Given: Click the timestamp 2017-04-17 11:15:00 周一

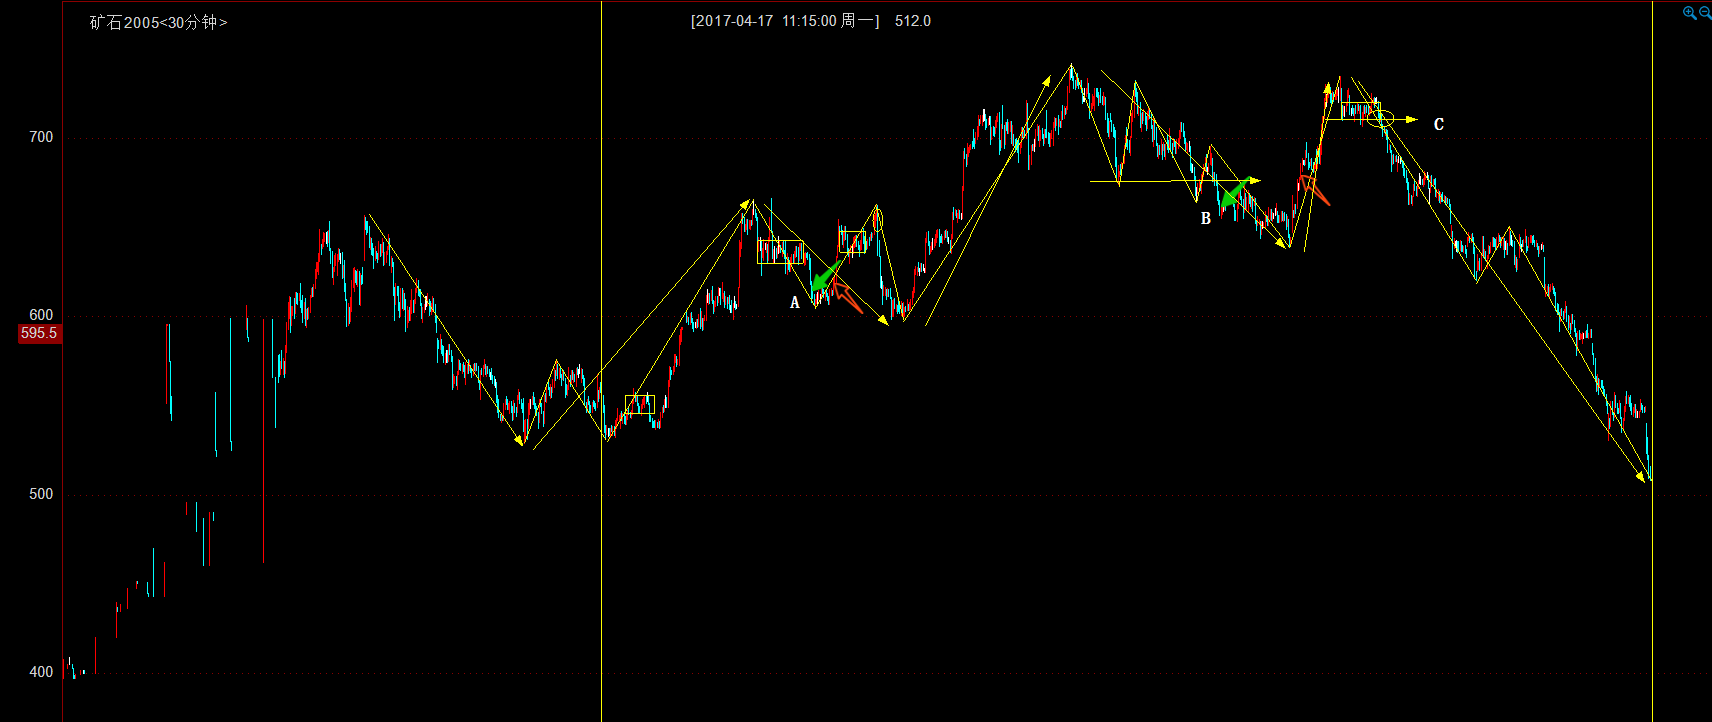Looking at the screenshot, I should point(785,21).
